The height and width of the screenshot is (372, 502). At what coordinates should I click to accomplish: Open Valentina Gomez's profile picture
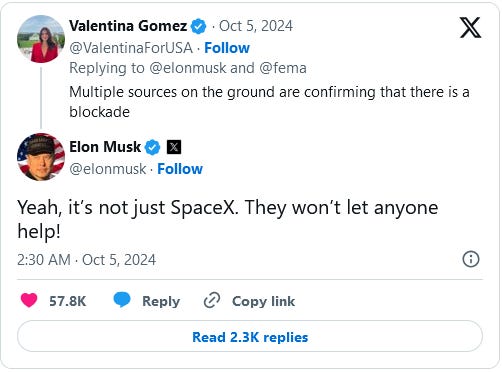[x=41, y=39]
